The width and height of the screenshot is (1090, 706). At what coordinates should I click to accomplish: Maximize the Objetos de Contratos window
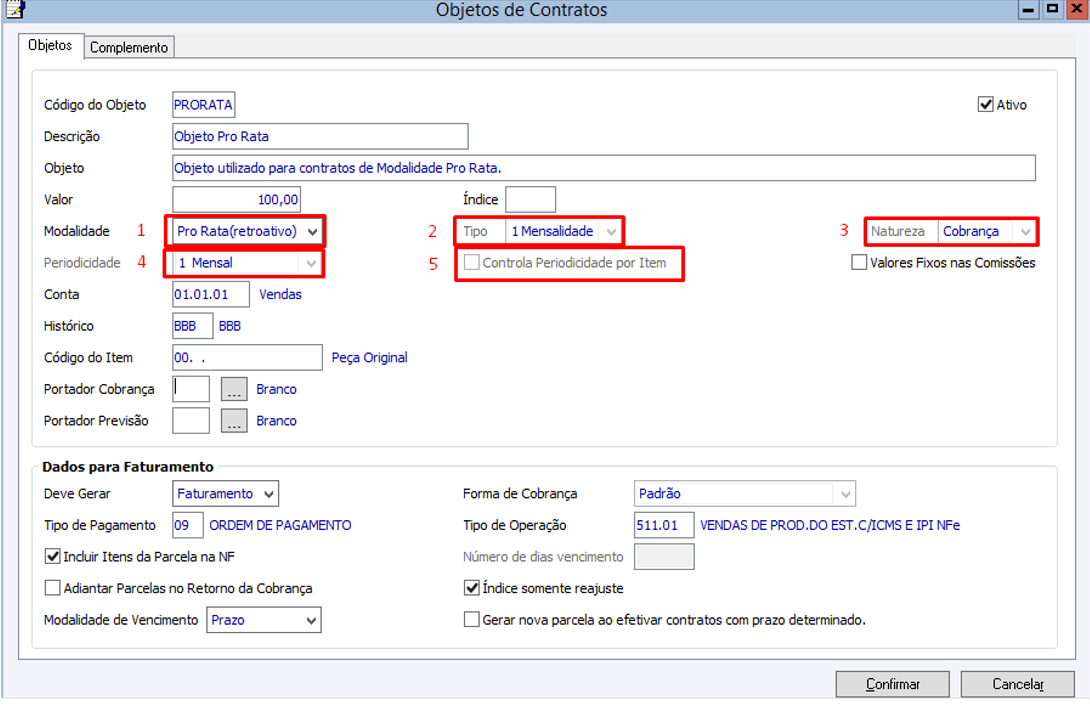pos(1052,9)
